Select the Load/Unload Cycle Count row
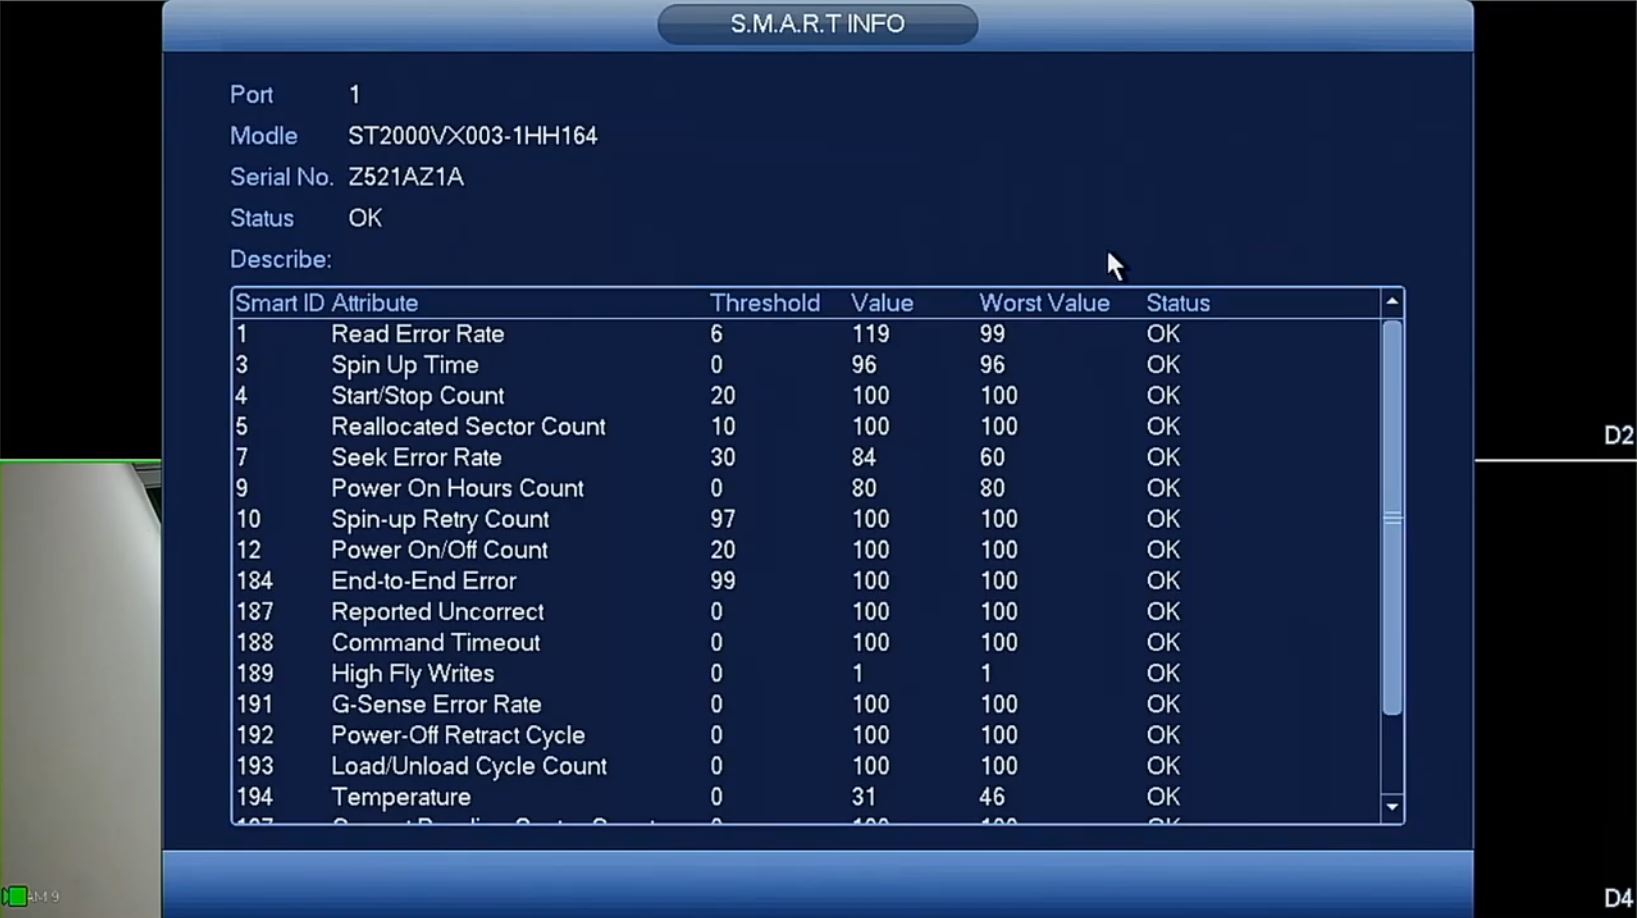This screenshot has height=918, width=1637. click(x=806, y=766)
